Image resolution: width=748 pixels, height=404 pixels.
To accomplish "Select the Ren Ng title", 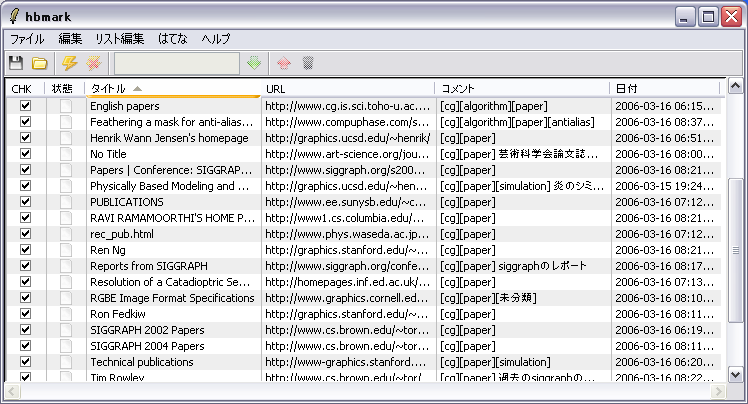I will pos(108,250).
